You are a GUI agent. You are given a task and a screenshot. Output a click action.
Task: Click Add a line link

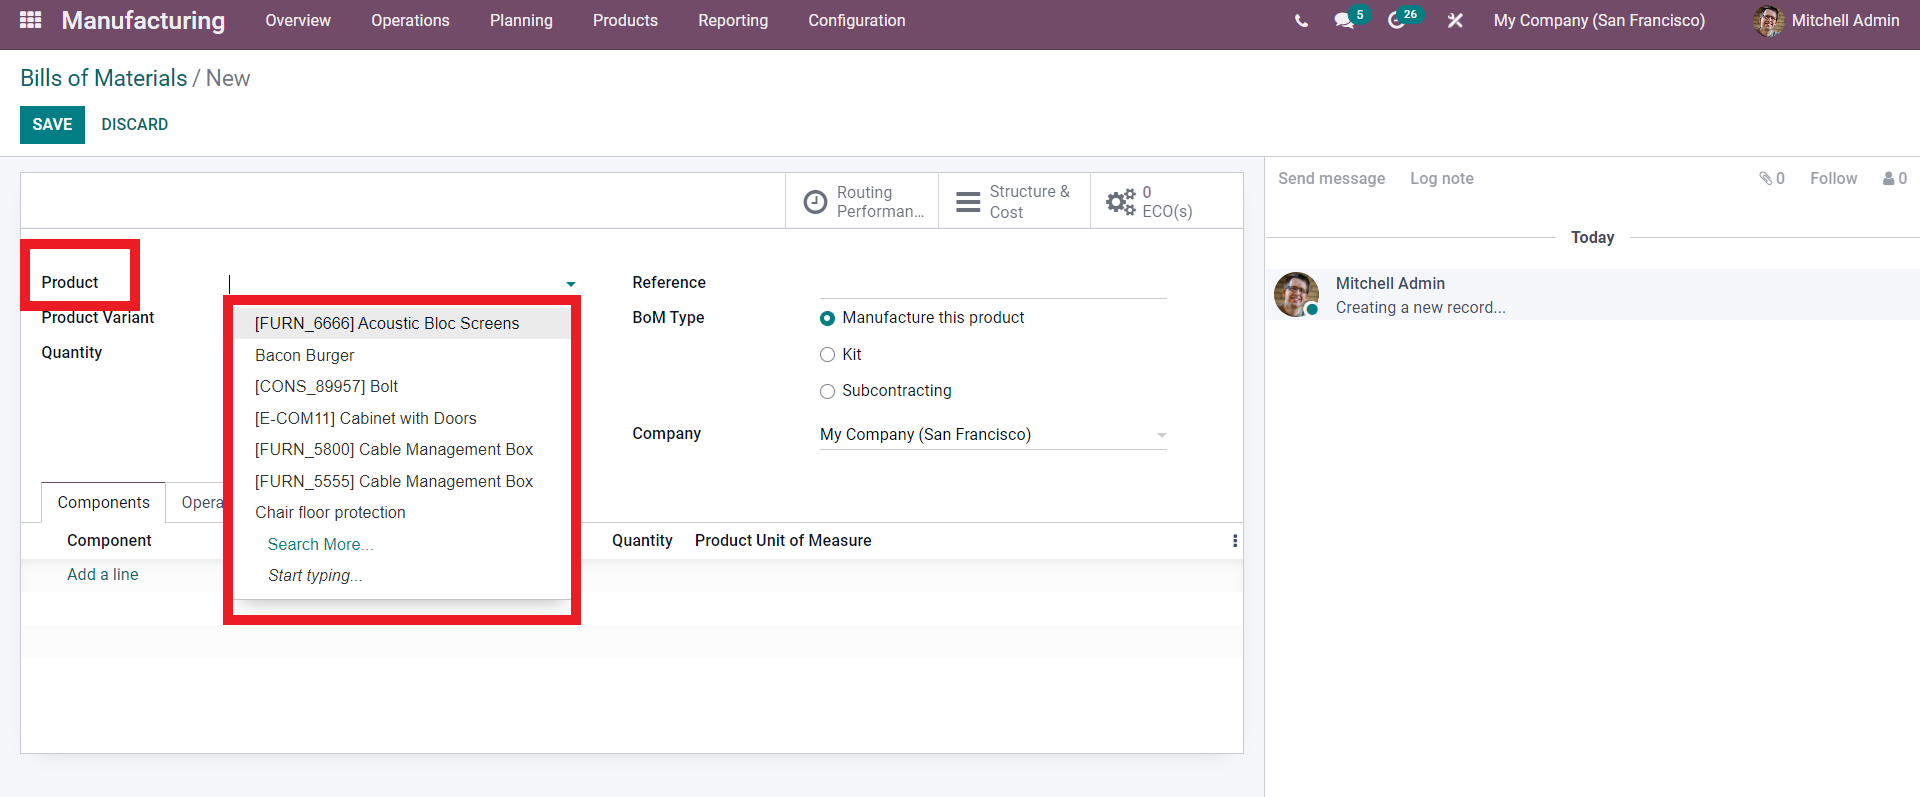tap(103, 574)
